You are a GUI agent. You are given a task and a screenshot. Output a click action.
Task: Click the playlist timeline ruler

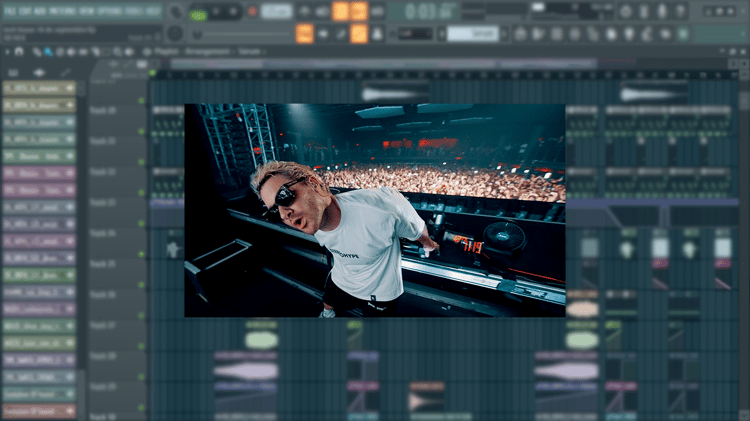tap(445, 75)
